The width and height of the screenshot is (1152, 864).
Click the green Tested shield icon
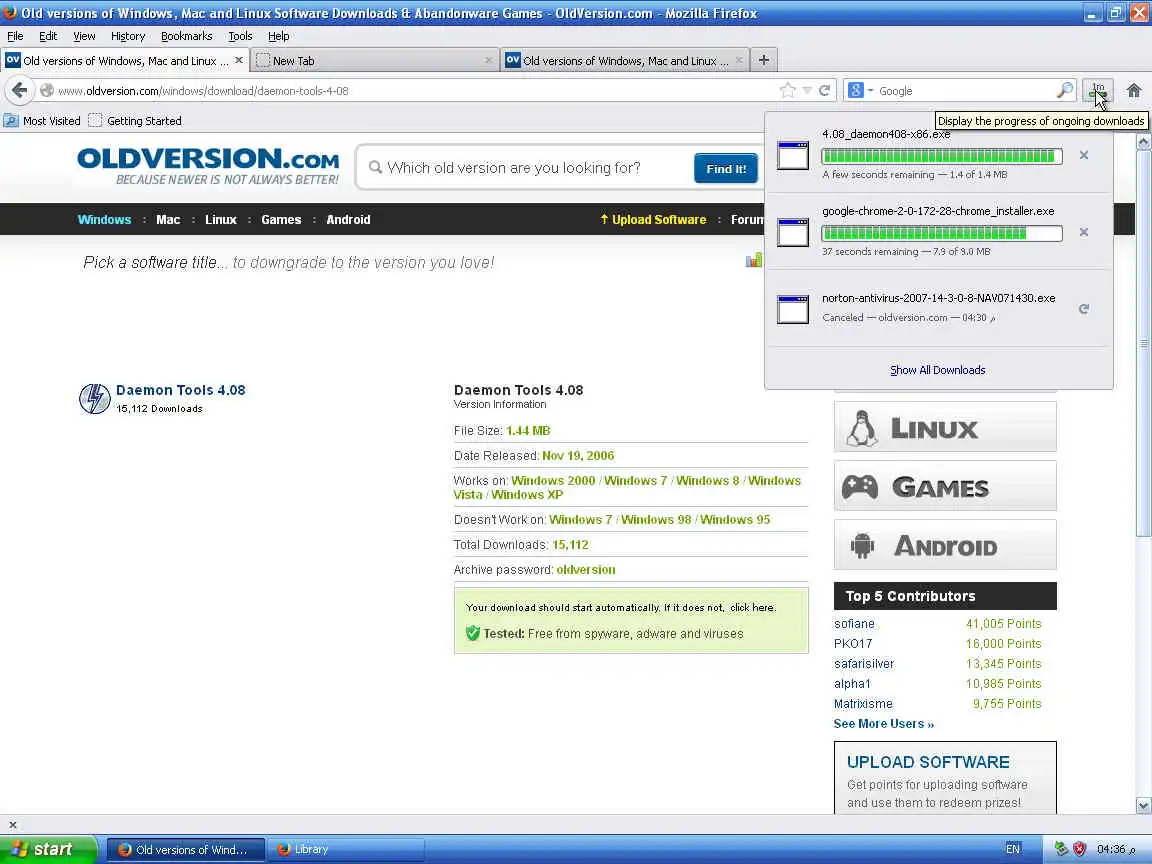pyautogui.click(x=472, y=633)
